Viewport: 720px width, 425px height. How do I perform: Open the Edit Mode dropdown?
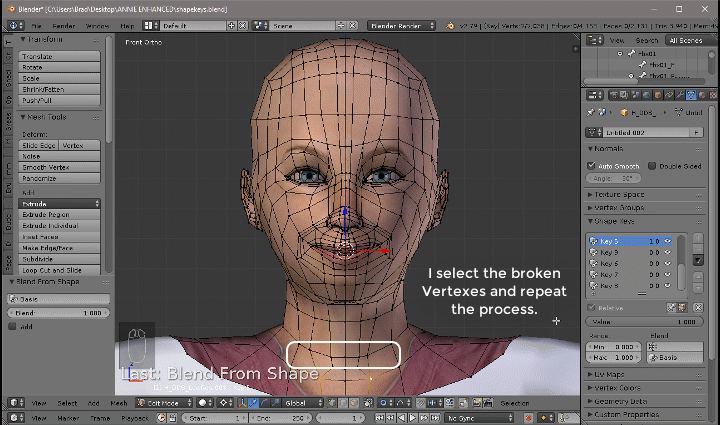[x=163, y=403]
